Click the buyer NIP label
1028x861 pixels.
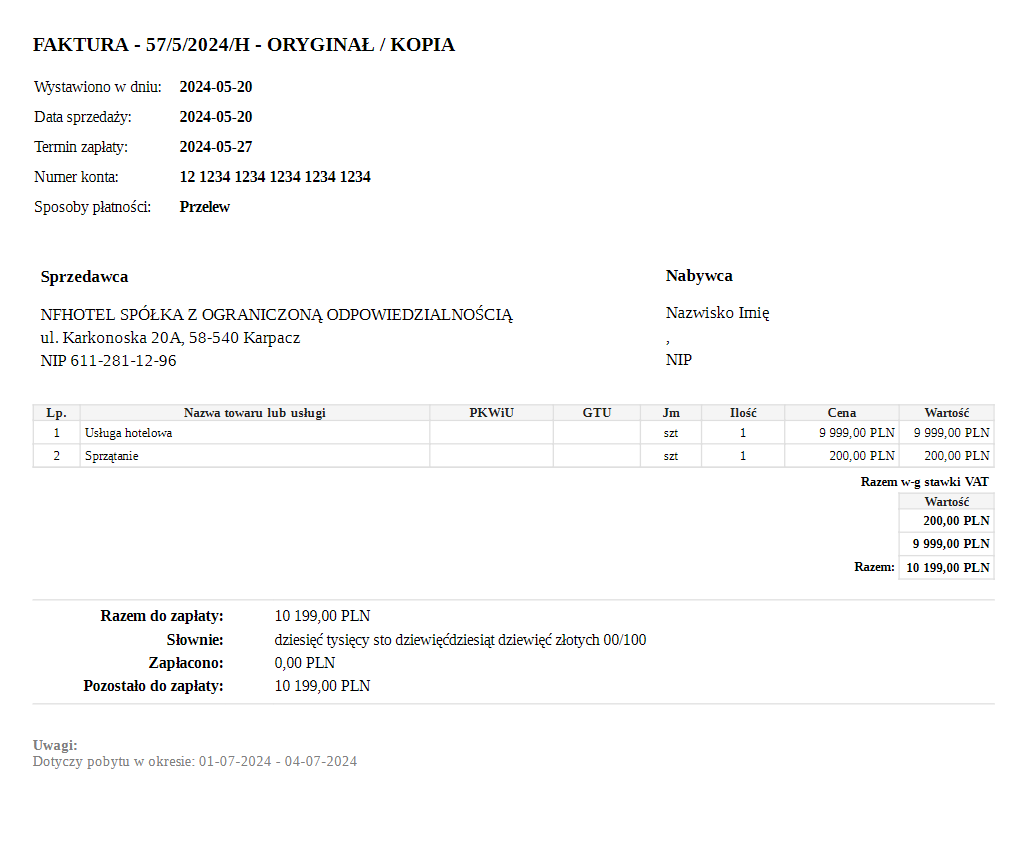point(679,359)
